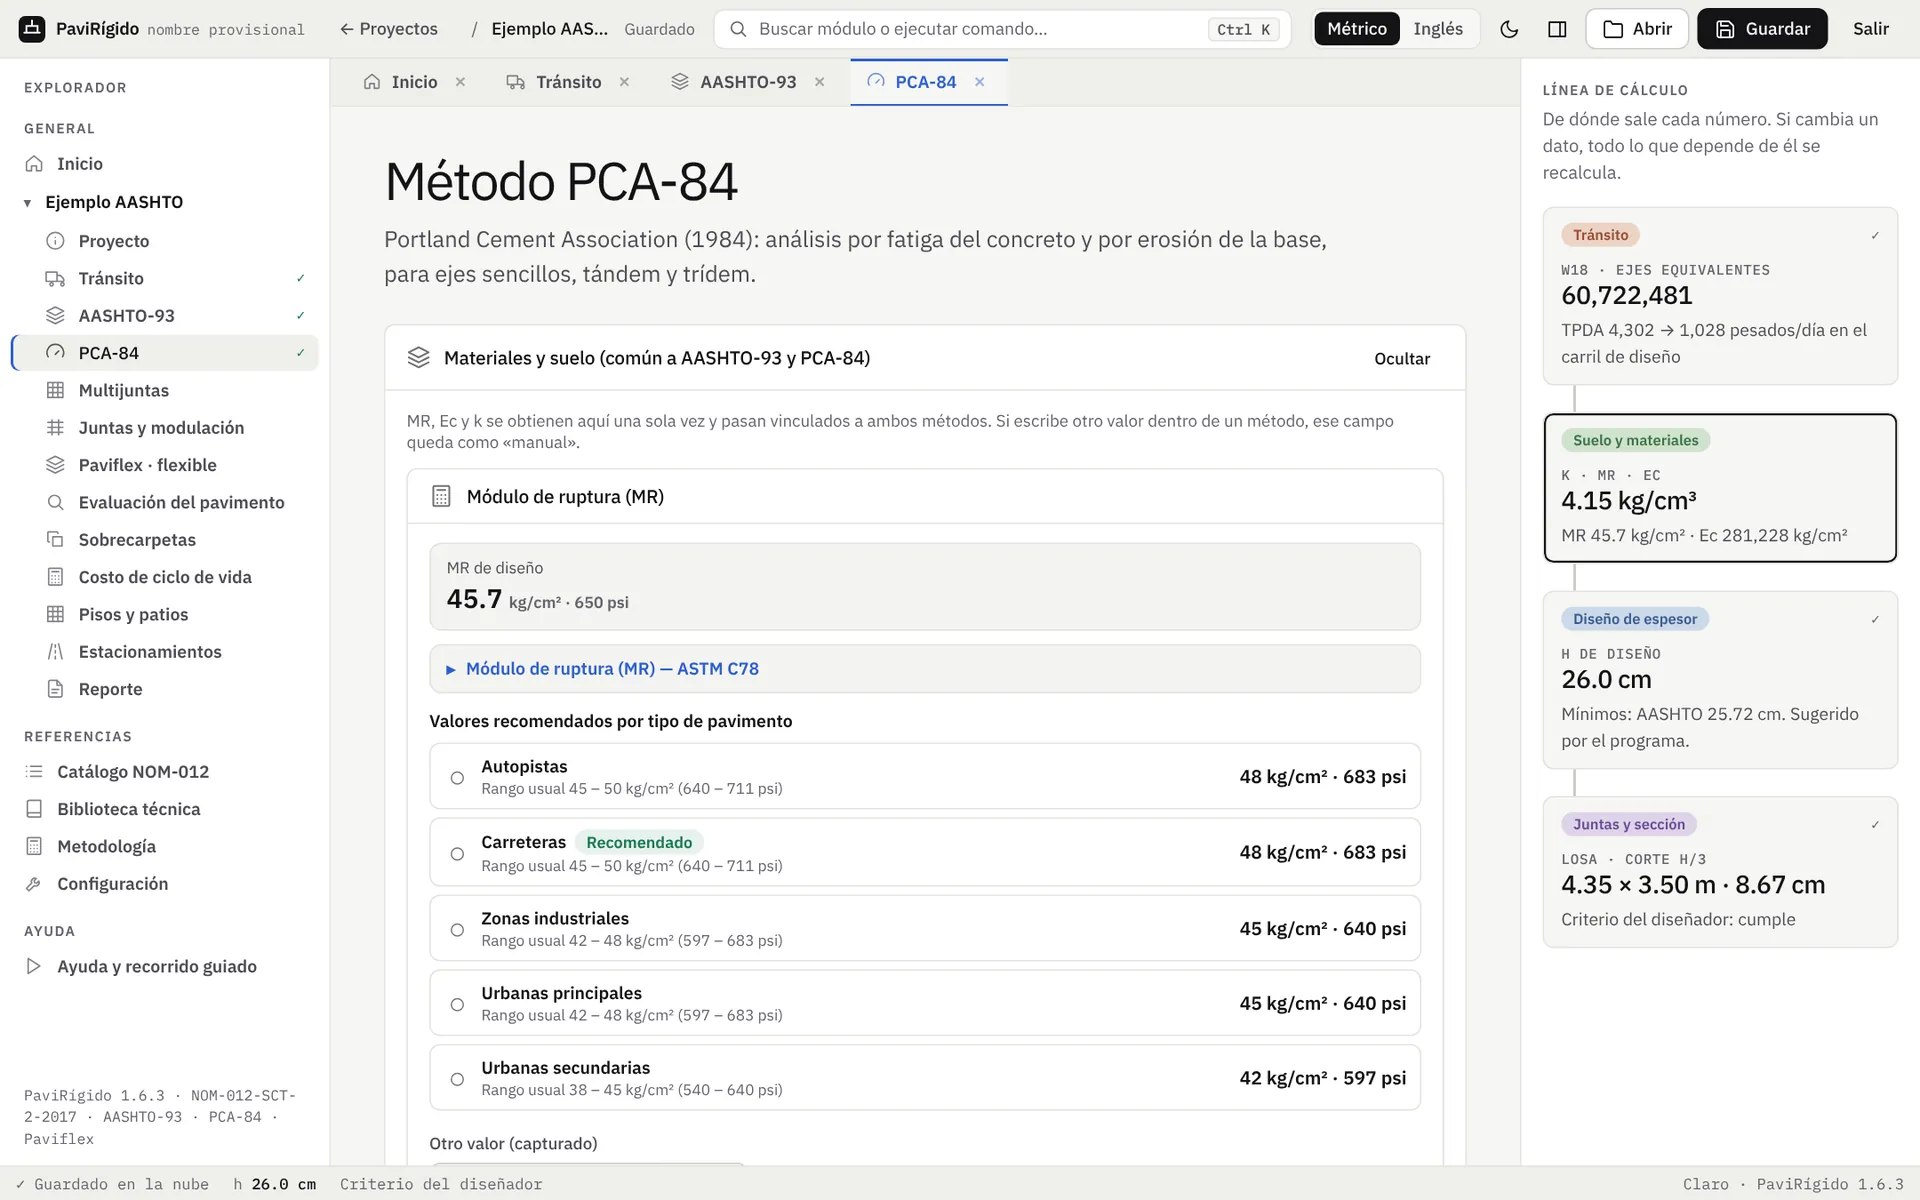Hide the Materiales y suelo section
Image resolution: width=1920 pixels, height=1200 pixels.
(x=1402, y=359)
